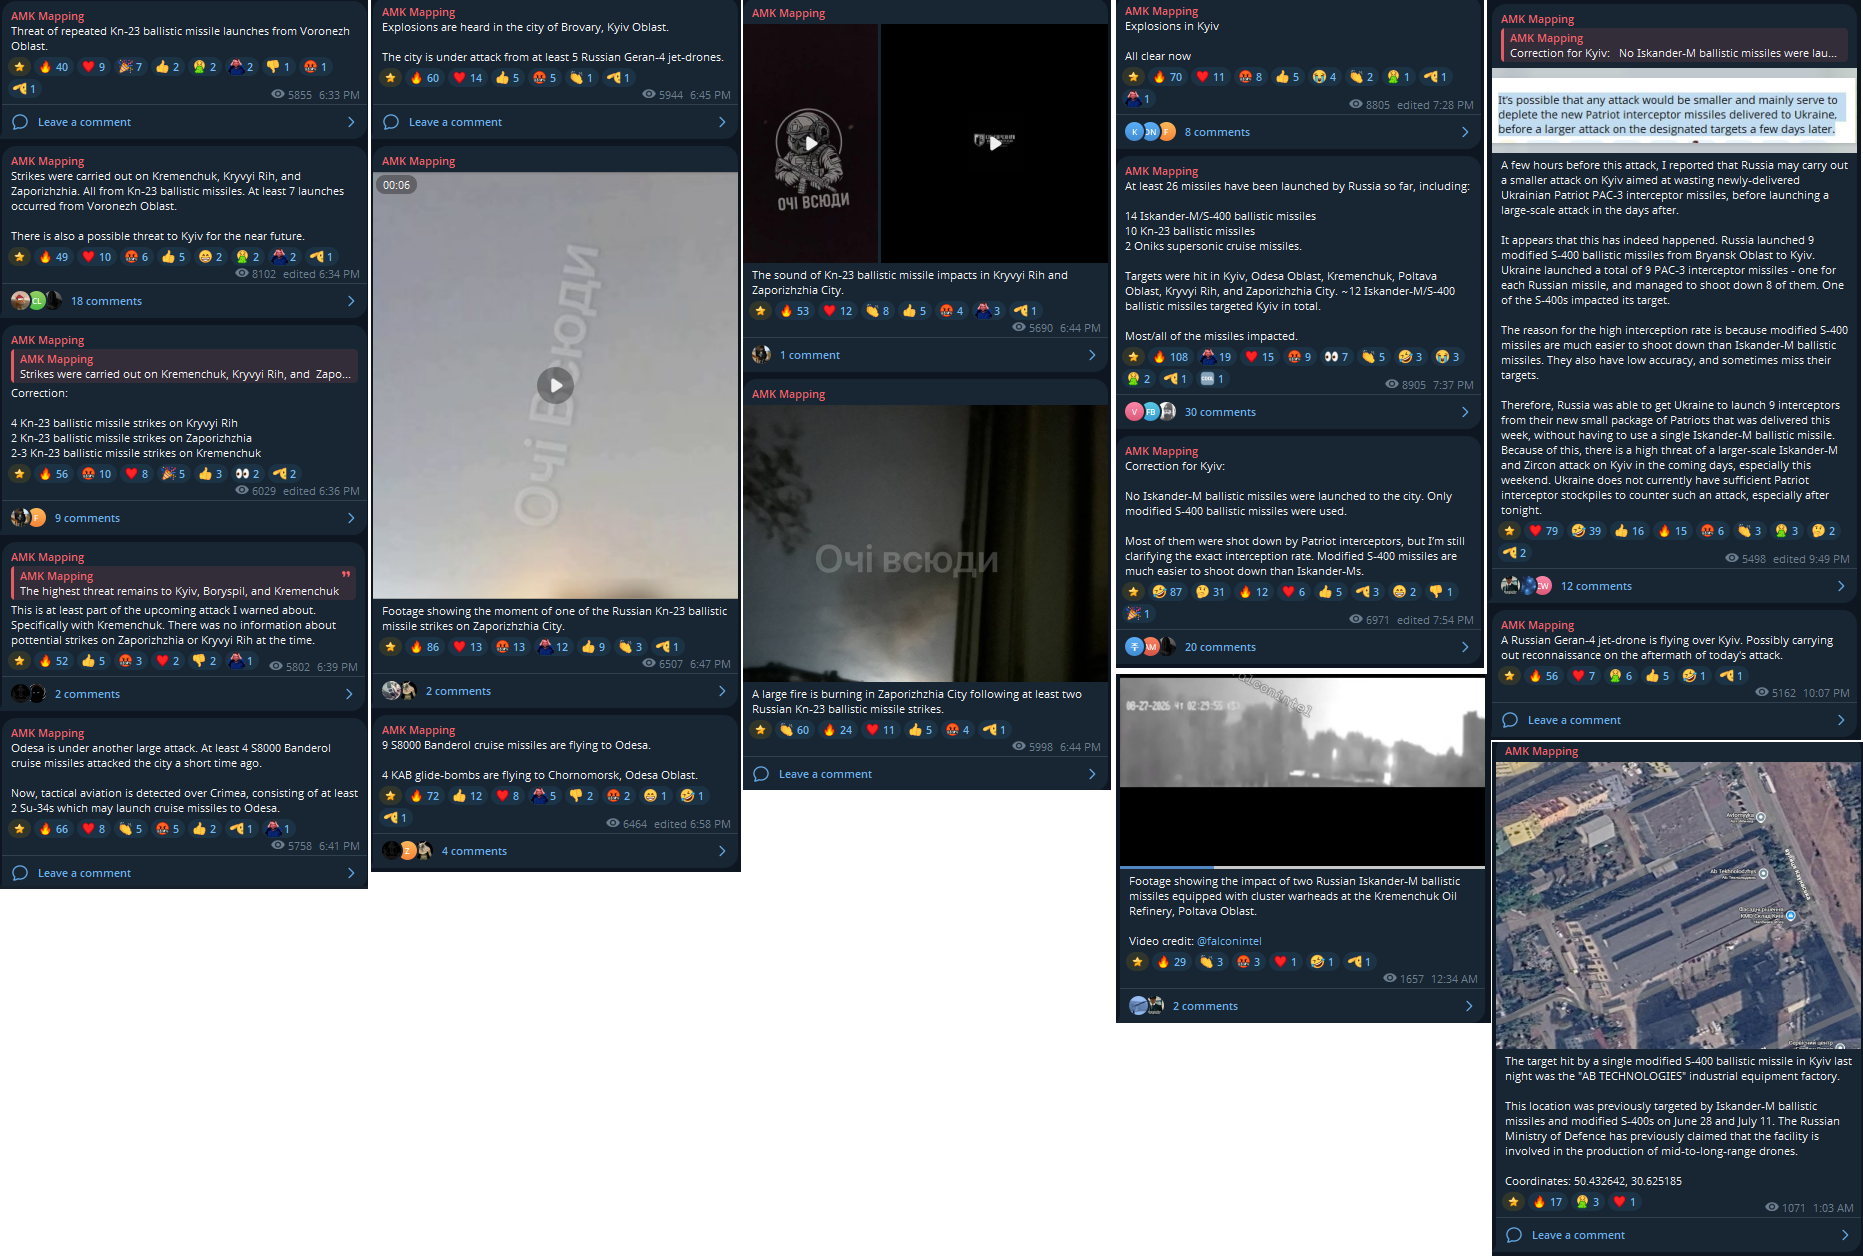This screenshot has width=1863, height=1256.
Task: Click the arrow on Leave a comment under map post
Action: pos(1845,1235)
